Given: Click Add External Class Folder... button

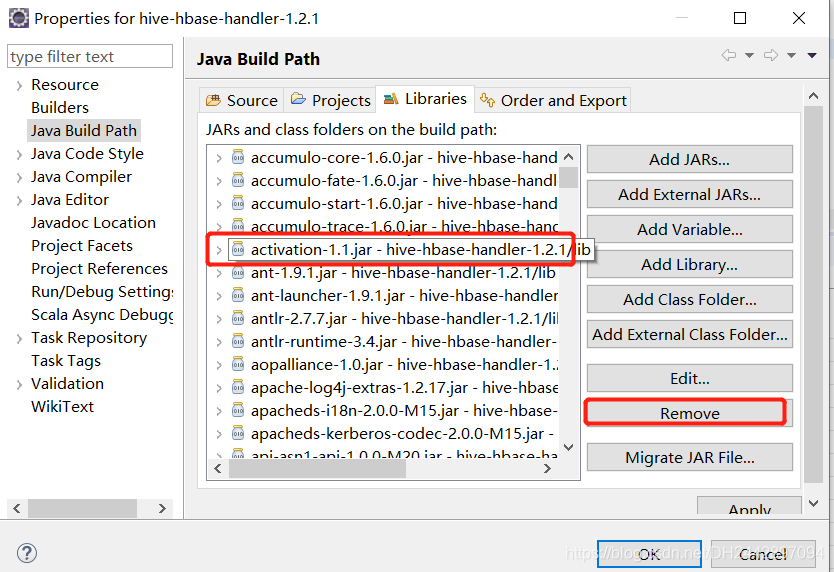Looking at the screenshot, I should pyautogui.click(x=689, y=334).
